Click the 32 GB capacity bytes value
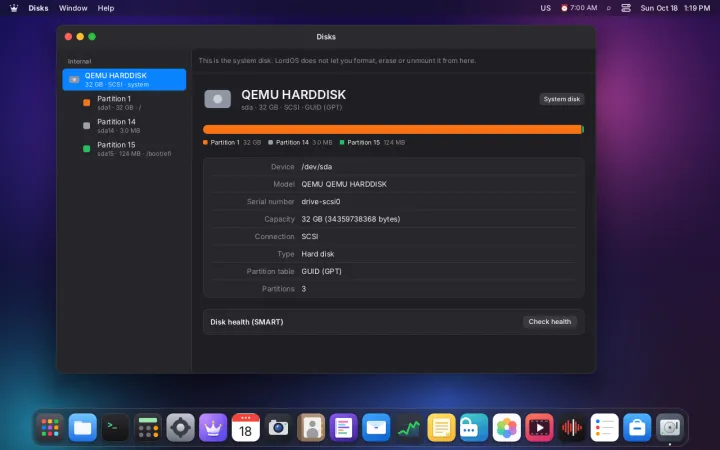 (351, 219)
